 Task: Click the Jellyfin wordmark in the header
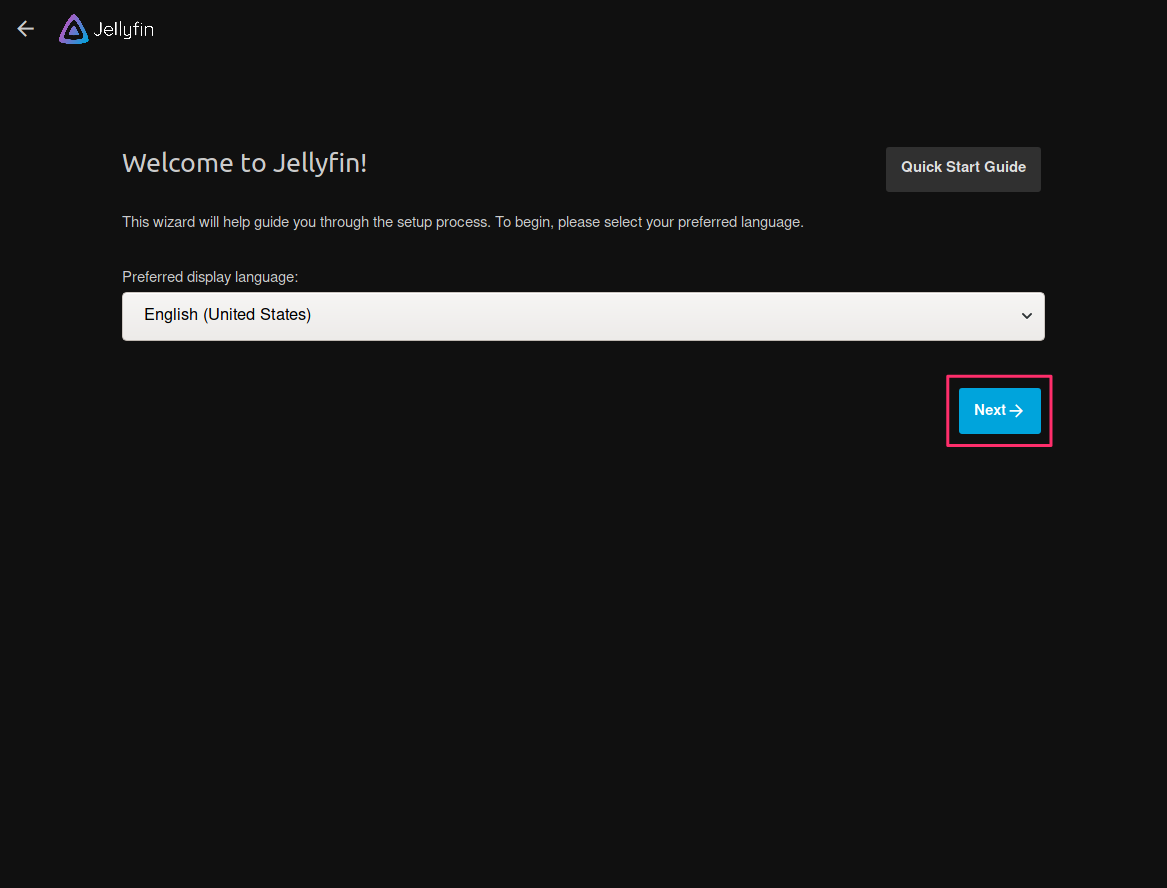(x=125, y=29)
